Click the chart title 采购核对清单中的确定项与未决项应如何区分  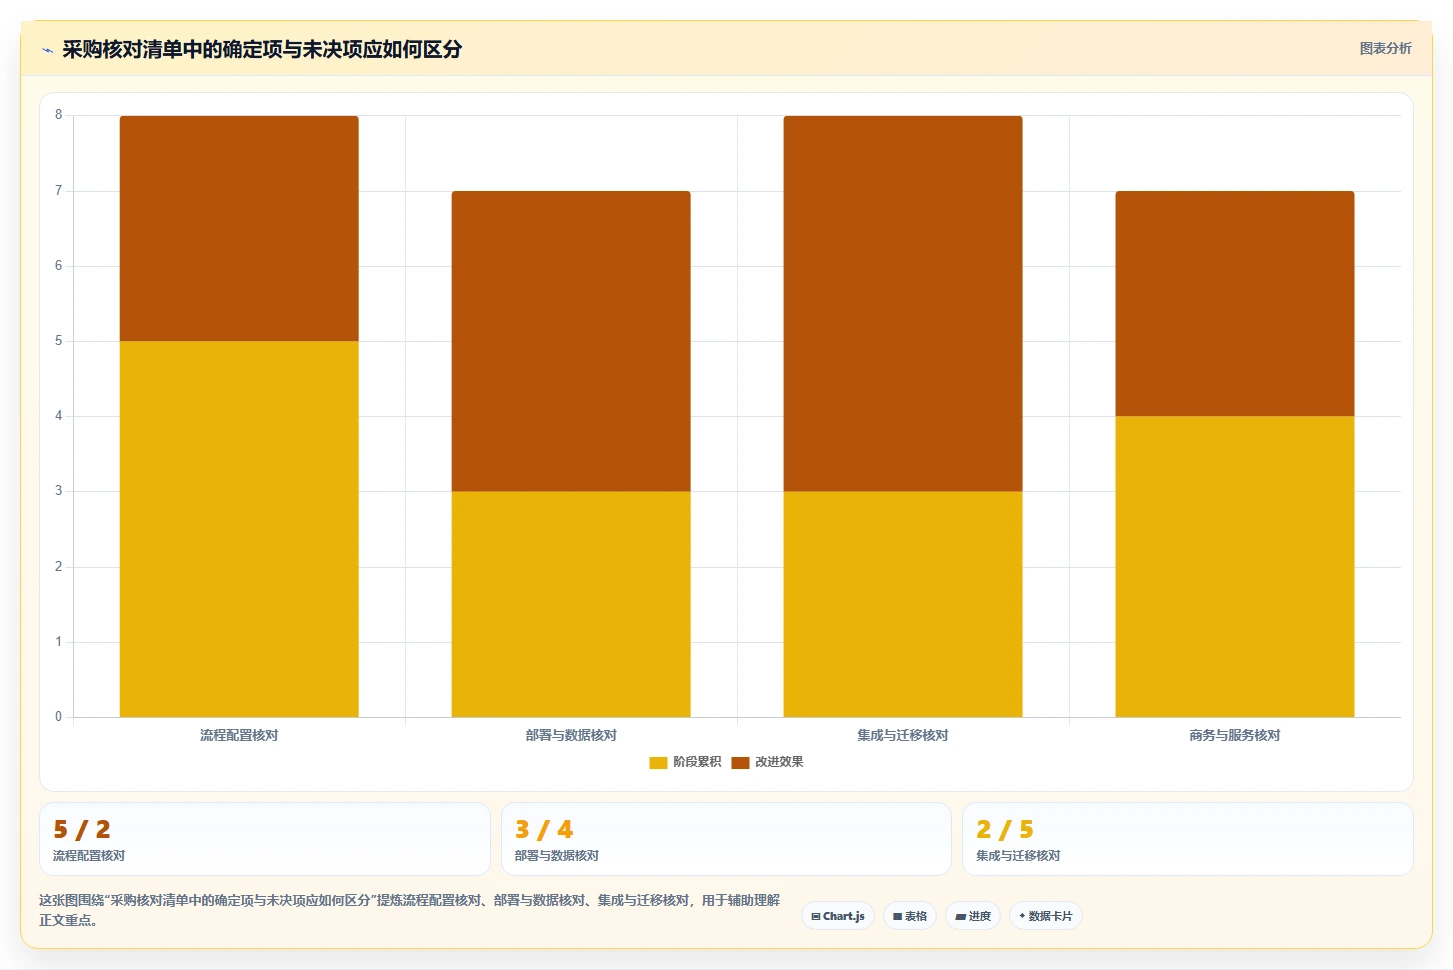(262, 50)
